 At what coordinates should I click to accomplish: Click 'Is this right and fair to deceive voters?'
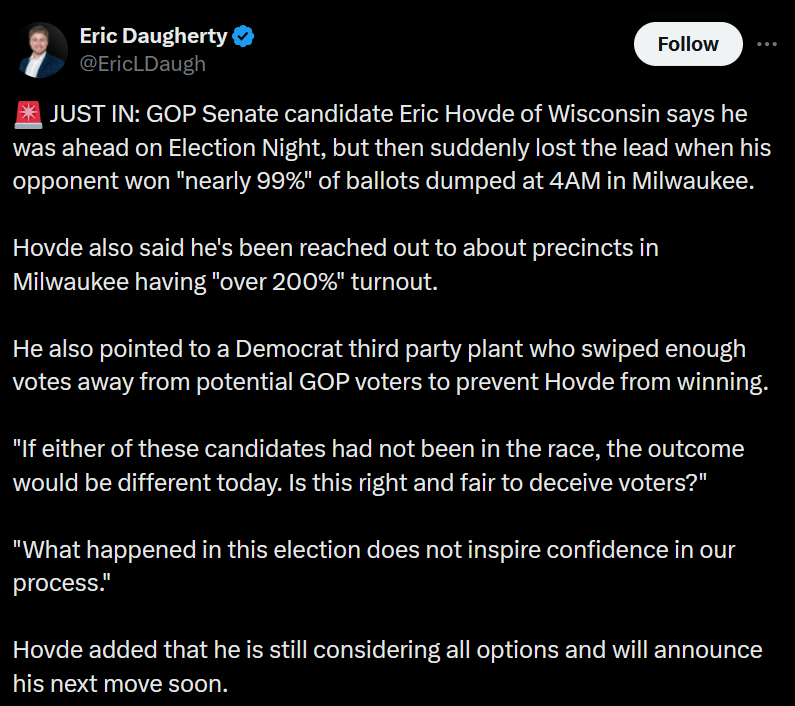point(497,482)
